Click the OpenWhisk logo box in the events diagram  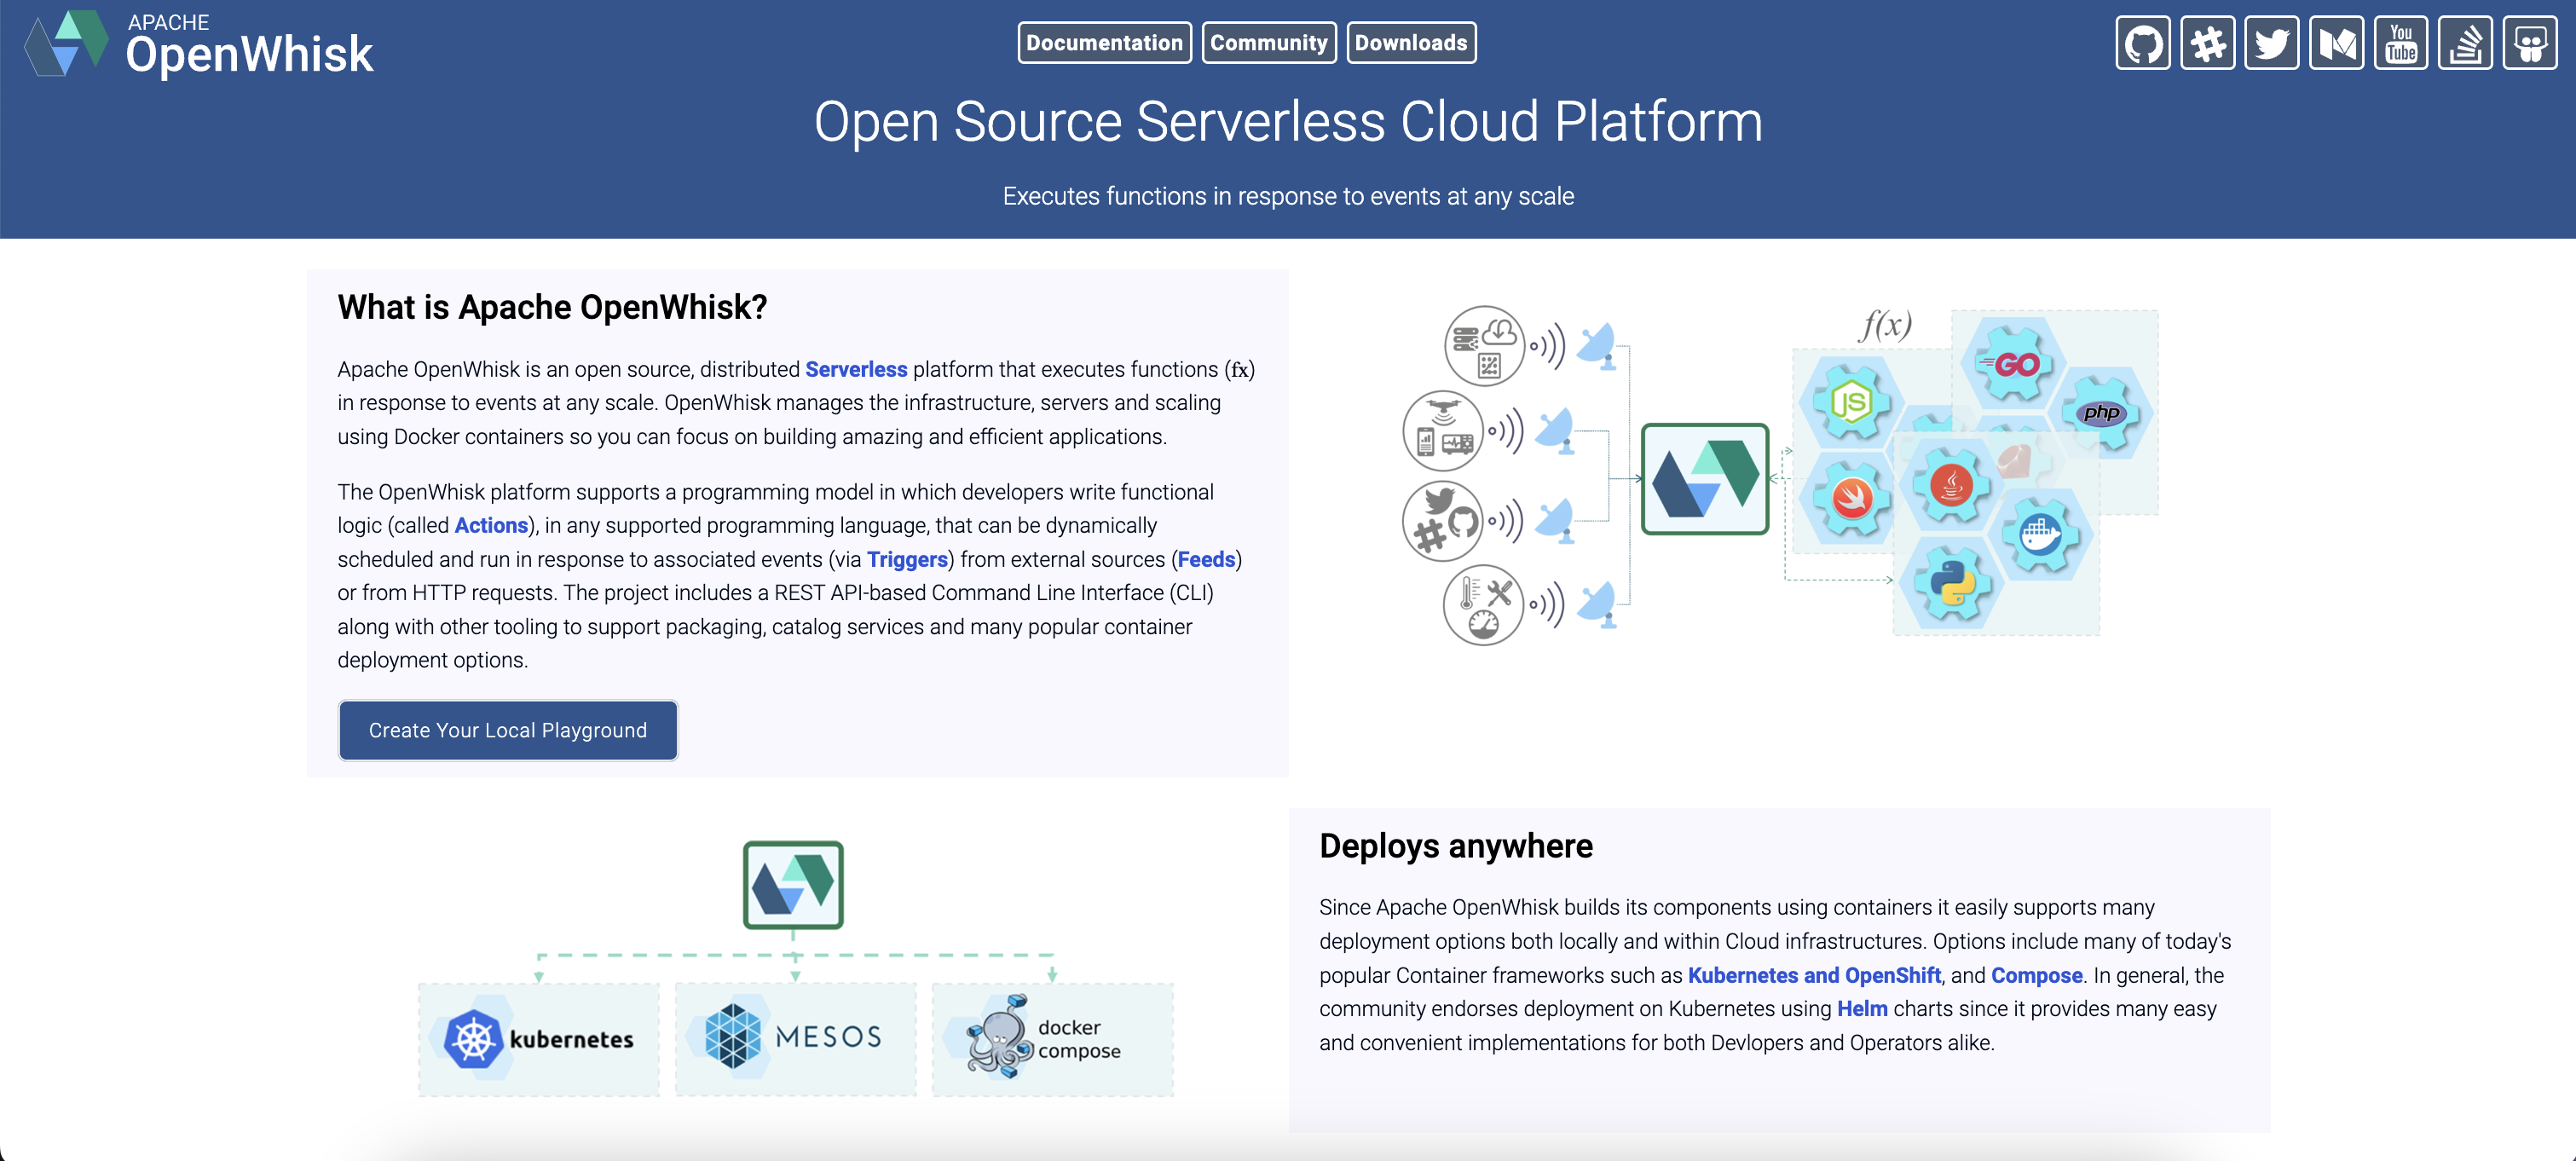(x=1705, y=479)
